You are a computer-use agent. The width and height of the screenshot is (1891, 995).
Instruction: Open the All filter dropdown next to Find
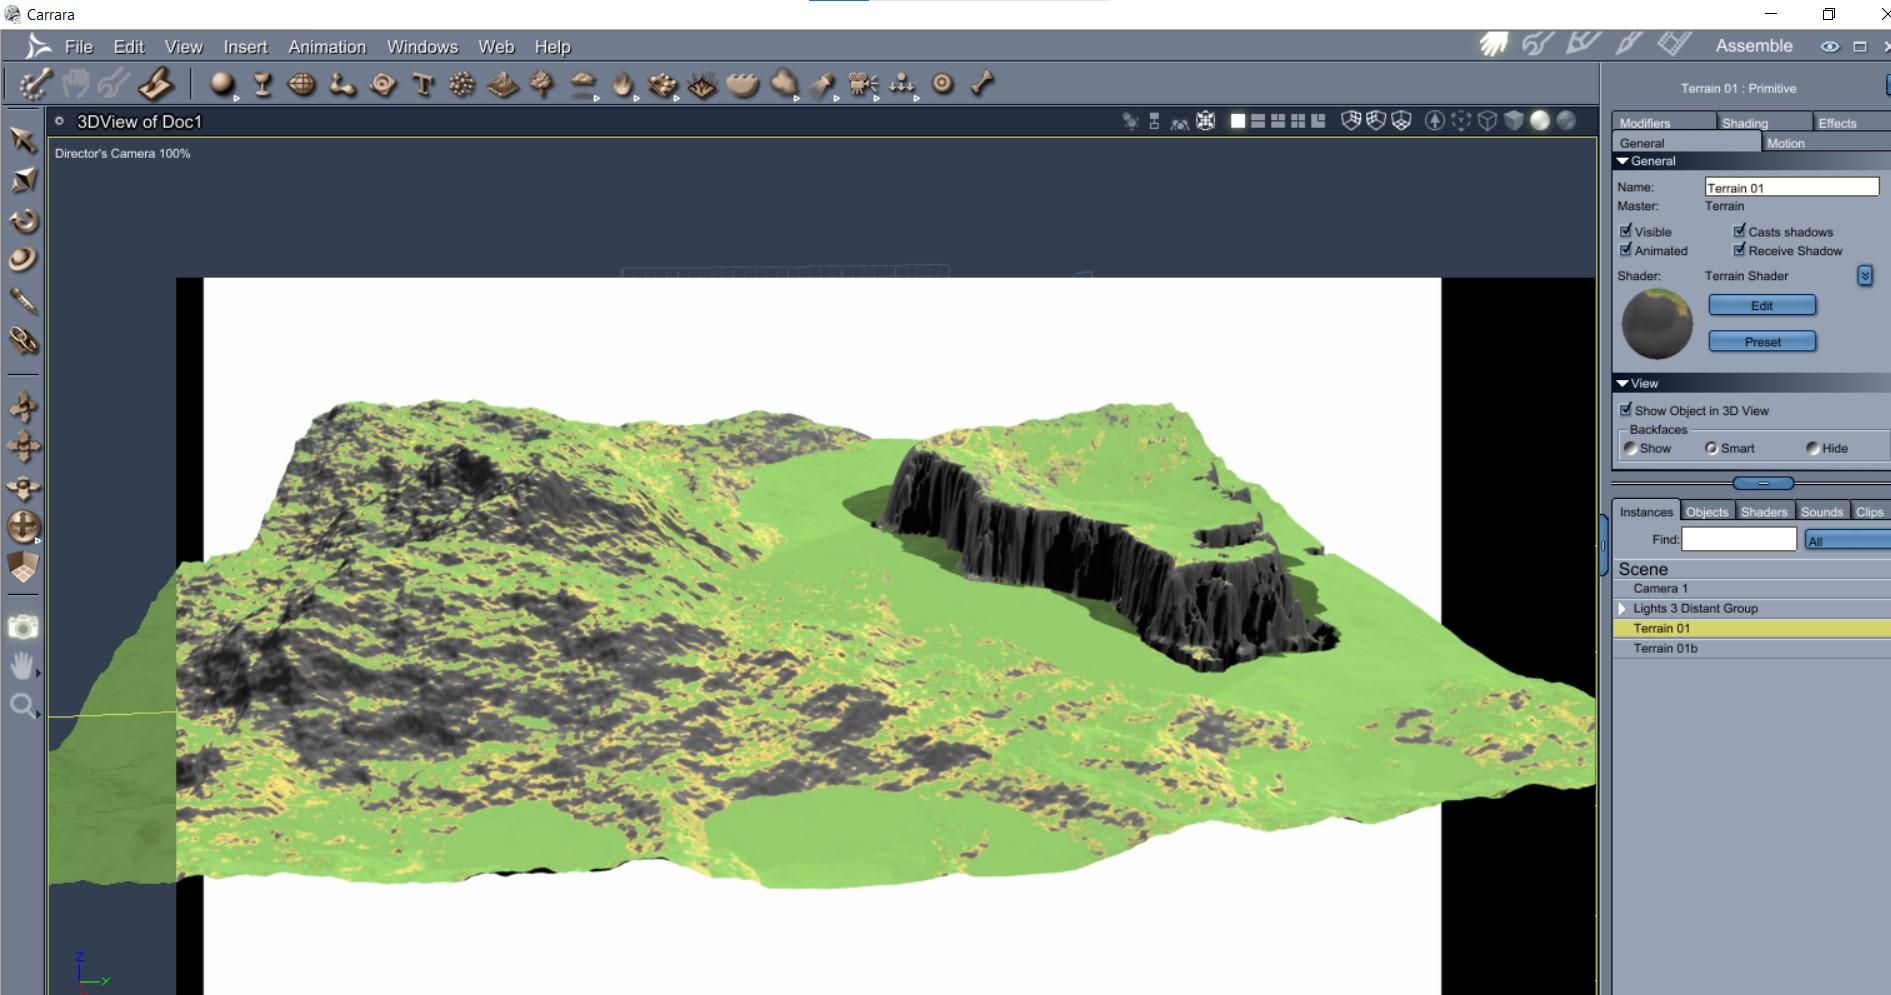(x=1847, y=540)
